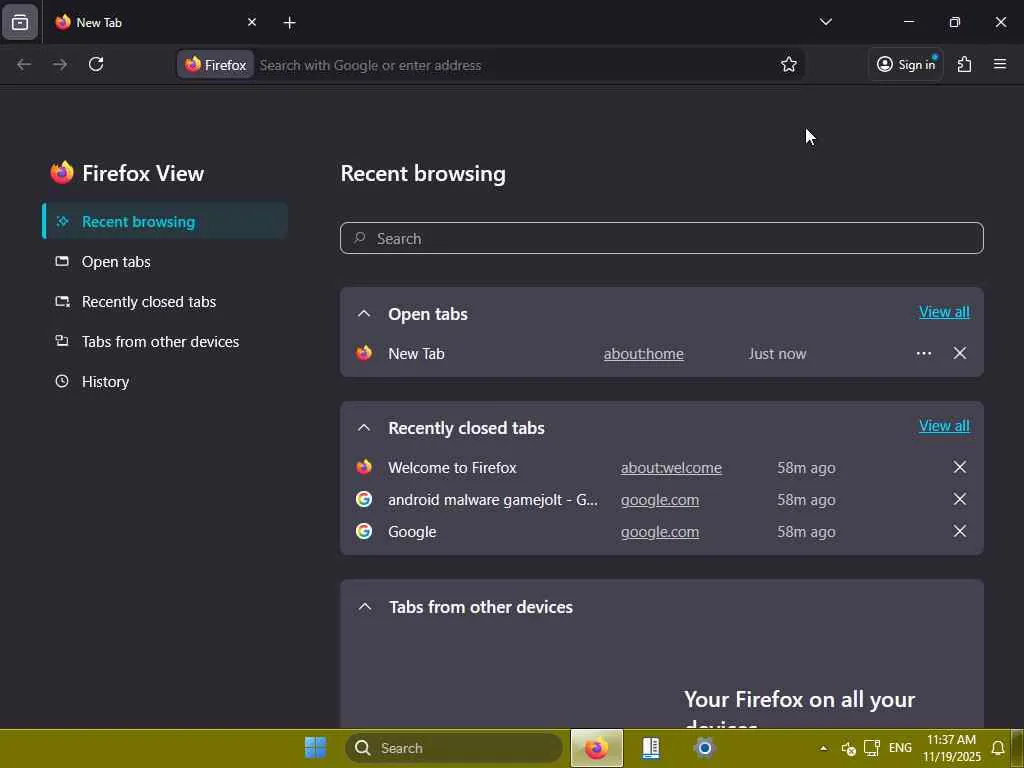This screenshot has width=1024, height=768.
Task: Open the book app taskbar icon
Action: (650, 748)
